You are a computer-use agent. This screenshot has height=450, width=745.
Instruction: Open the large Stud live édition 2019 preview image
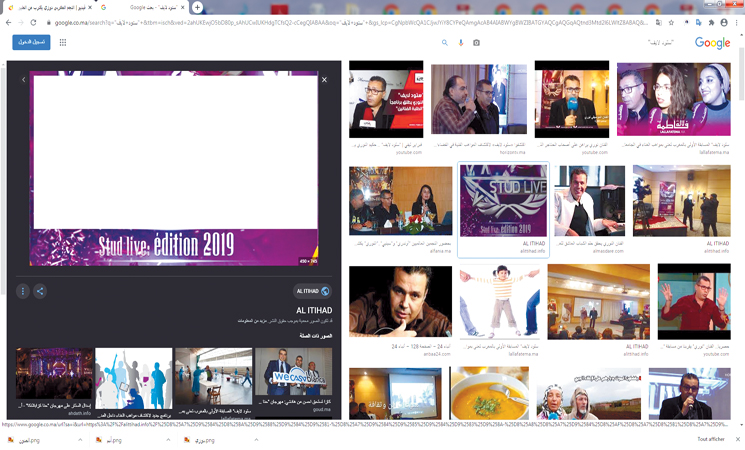[174, 168]
